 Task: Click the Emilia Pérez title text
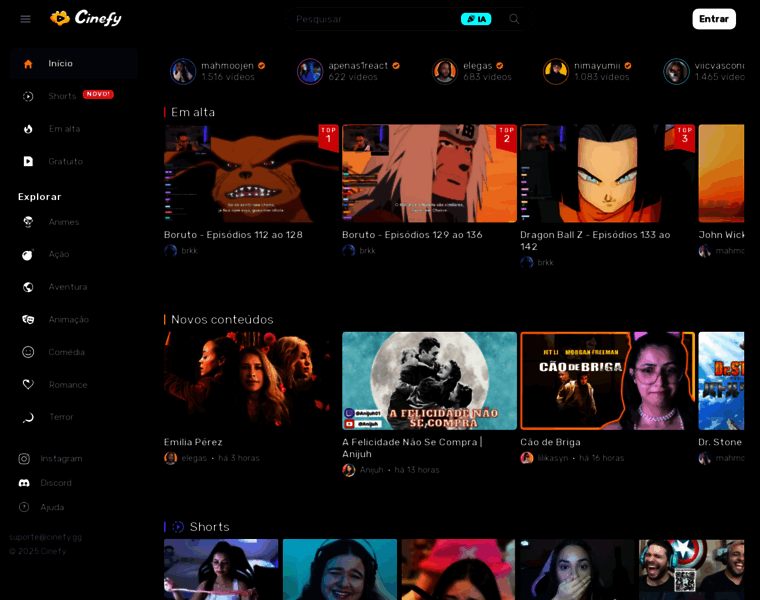193,442
